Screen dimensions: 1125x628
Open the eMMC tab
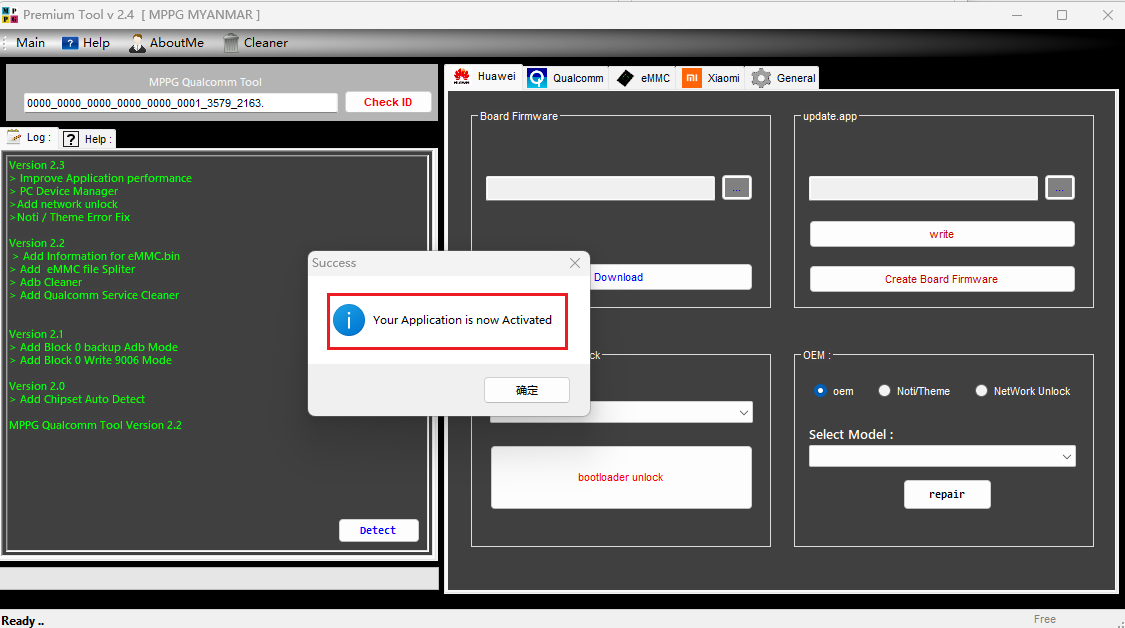[643, 78]
